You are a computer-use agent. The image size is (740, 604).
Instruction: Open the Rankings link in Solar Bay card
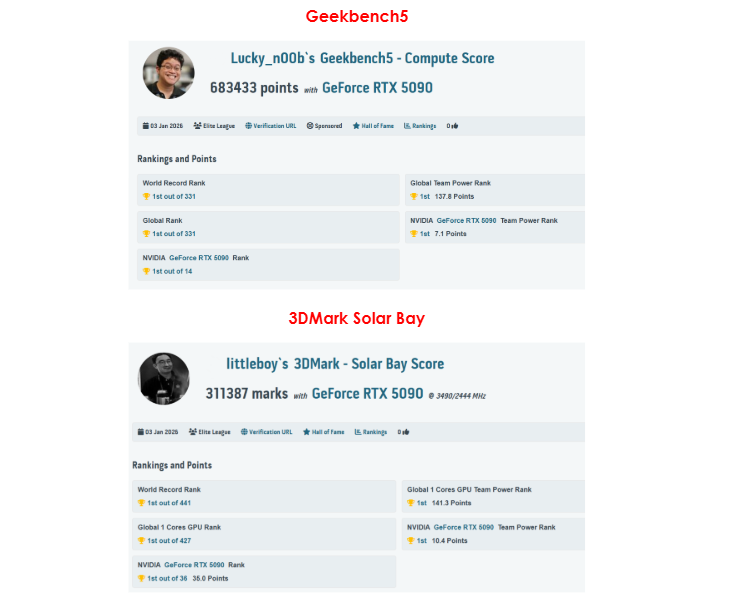(374, 432)
